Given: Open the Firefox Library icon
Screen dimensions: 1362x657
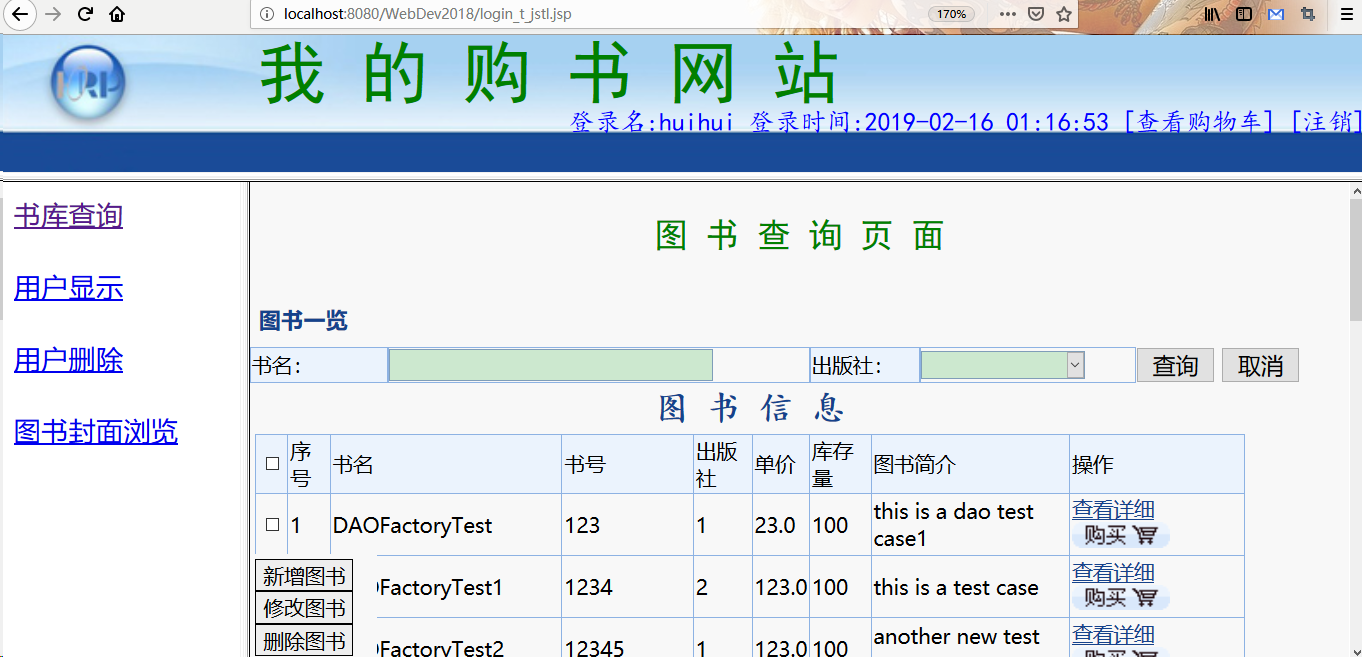Looking at the screenshot, I should point(1212,14).
